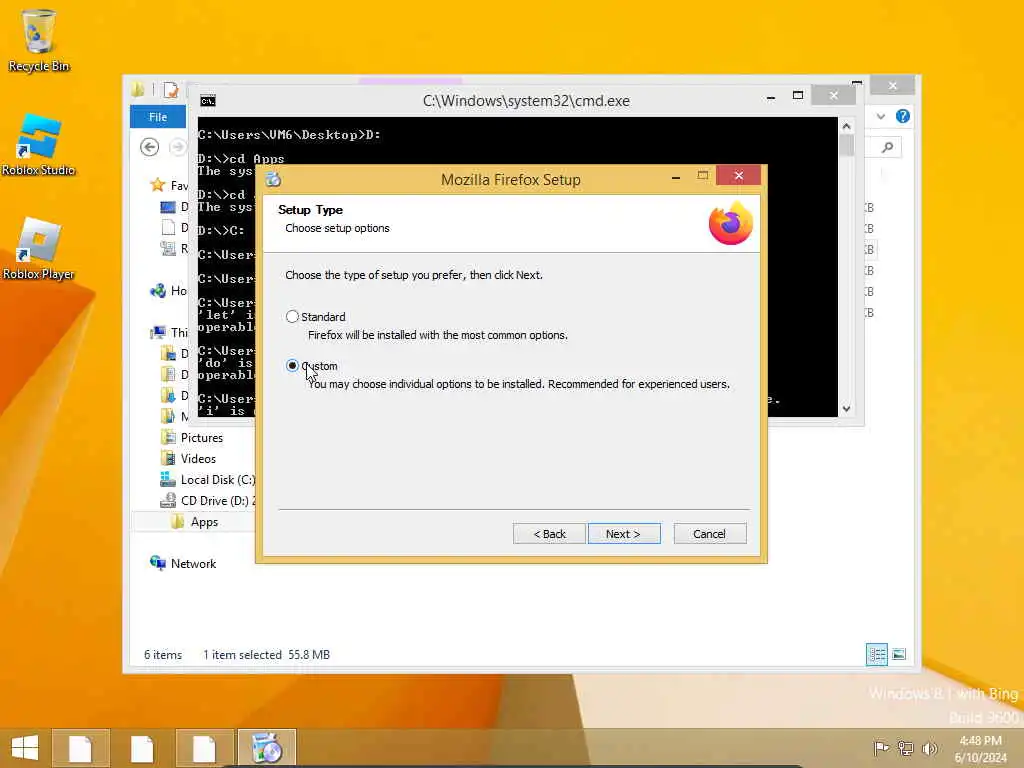Open the network tray icon
Screen dimensions: 1024x768
(x=905, y=748)
